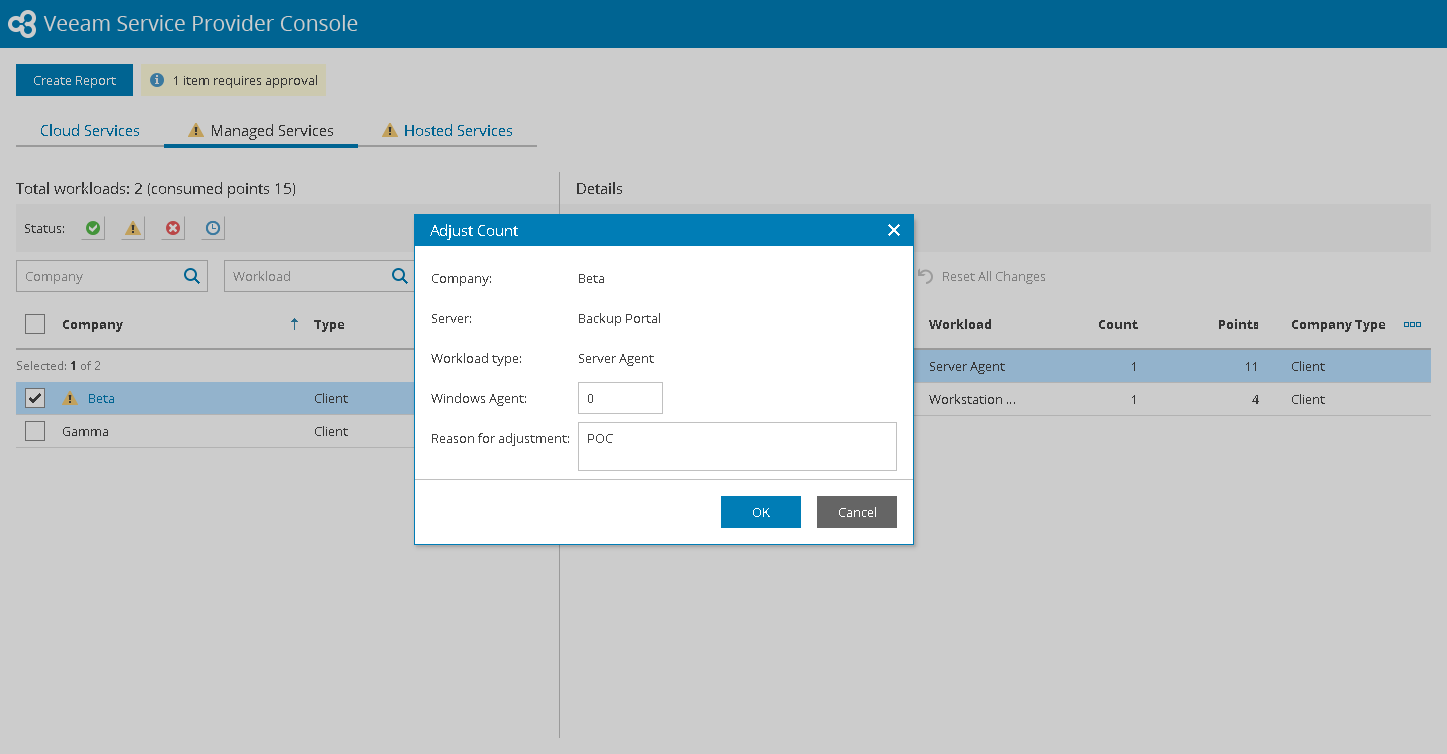
Task: Switch to the Managed Services tab
Action: [261, 131]
